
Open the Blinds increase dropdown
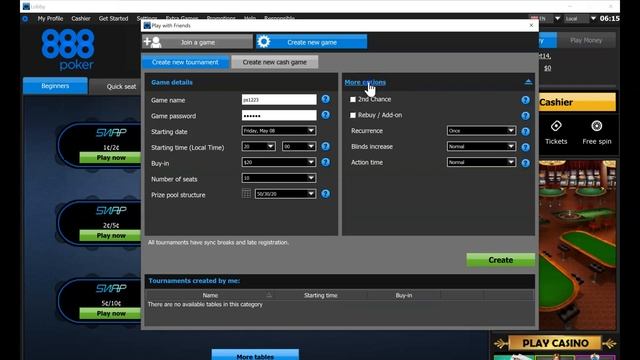pos(481,147)
